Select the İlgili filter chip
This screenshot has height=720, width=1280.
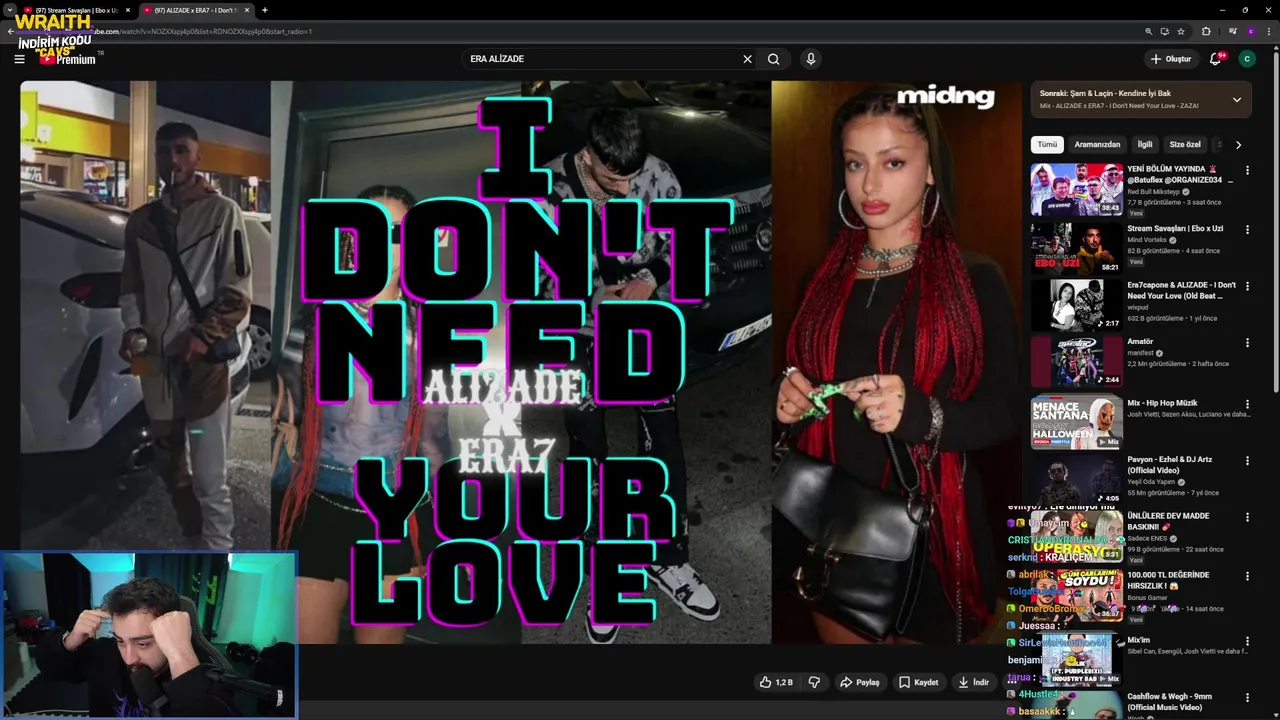[x=1145, y=144]
